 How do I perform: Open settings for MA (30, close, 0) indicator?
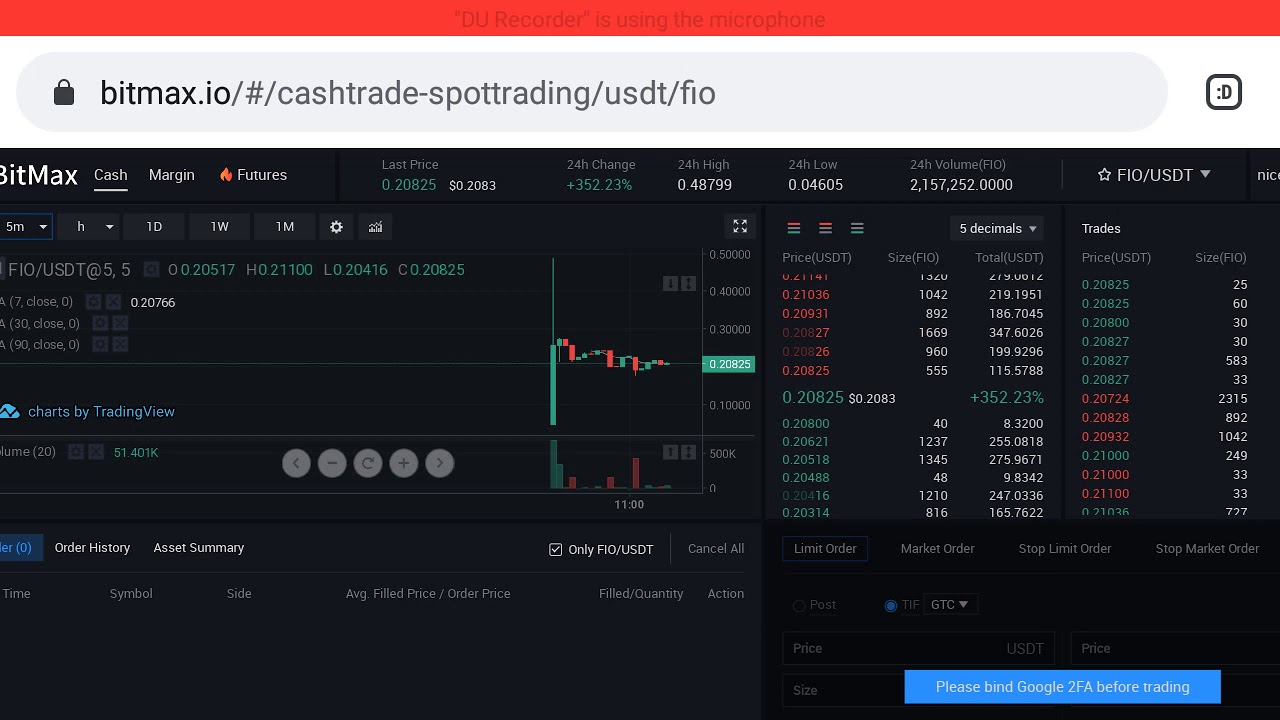click(100, 323)
